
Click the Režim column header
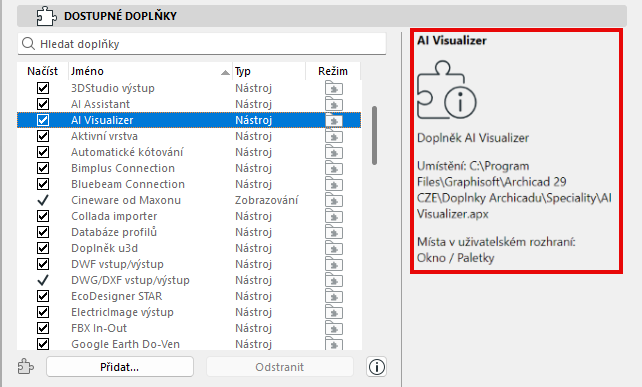pos(333,71)
